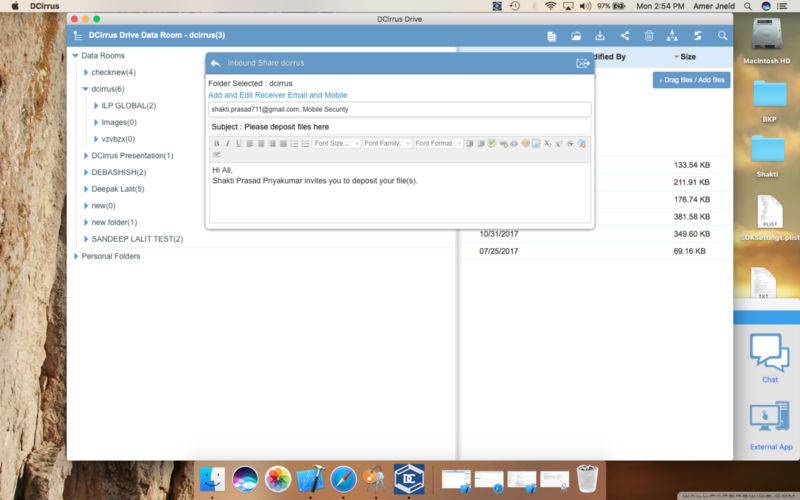Expand the Images(0) folder arrow
The height and width of the screenshot is (500, 800).
tap(96, 122)
